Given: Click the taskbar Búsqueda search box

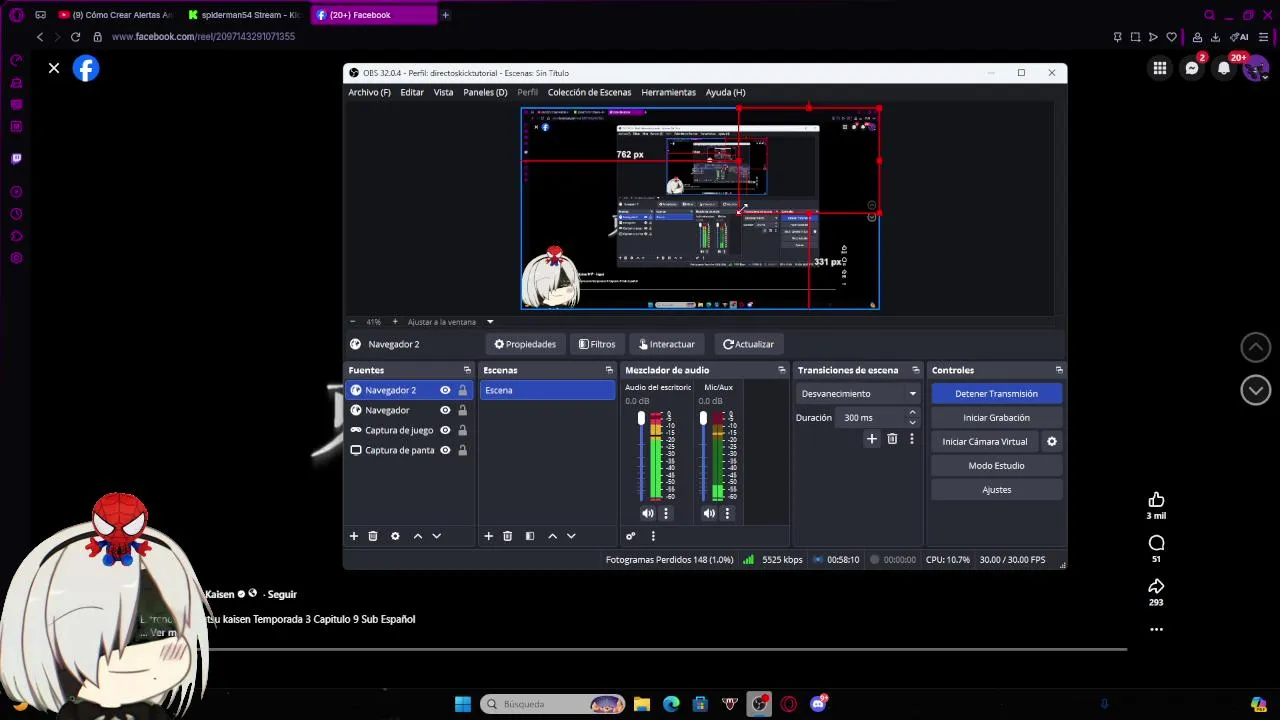Looking at the screenshot, I should tap(553, 704).
